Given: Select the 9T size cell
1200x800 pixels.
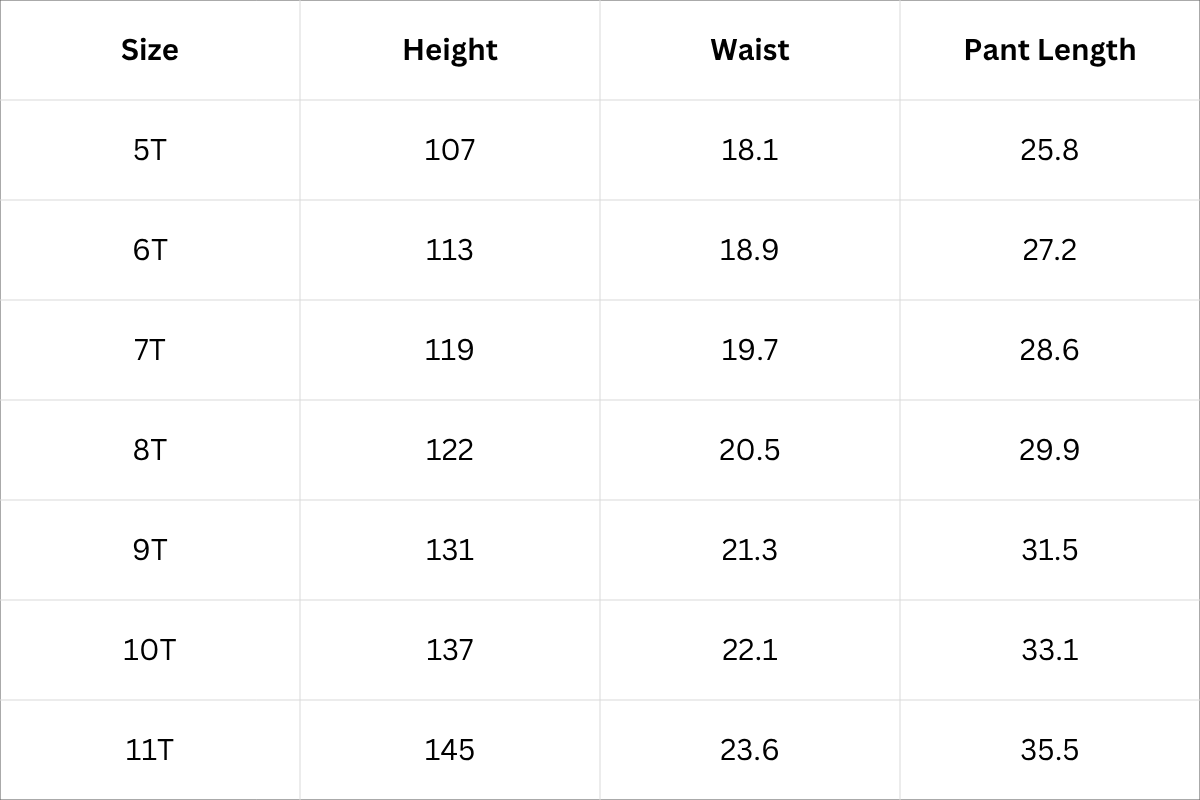Looking at the screenshot, I should (x=150, y=550).
